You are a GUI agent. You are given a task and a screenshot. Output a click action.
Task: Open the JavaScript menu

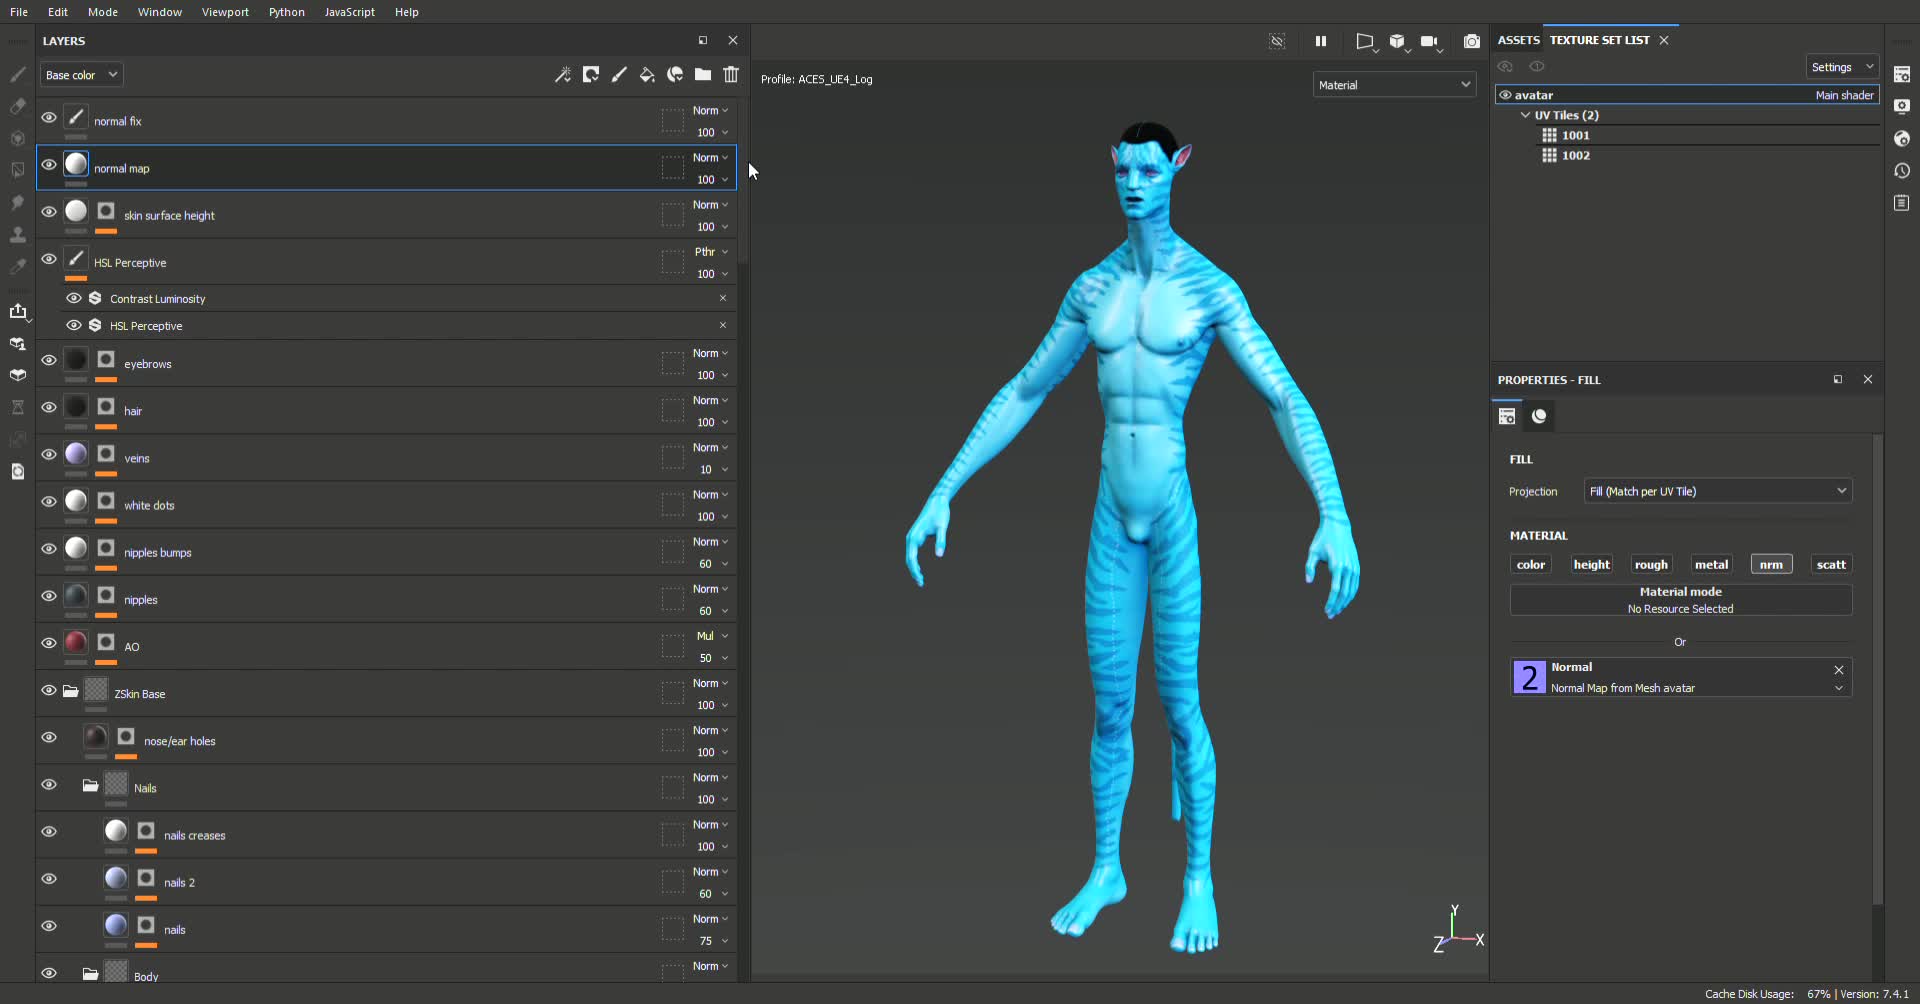point(350,12)
